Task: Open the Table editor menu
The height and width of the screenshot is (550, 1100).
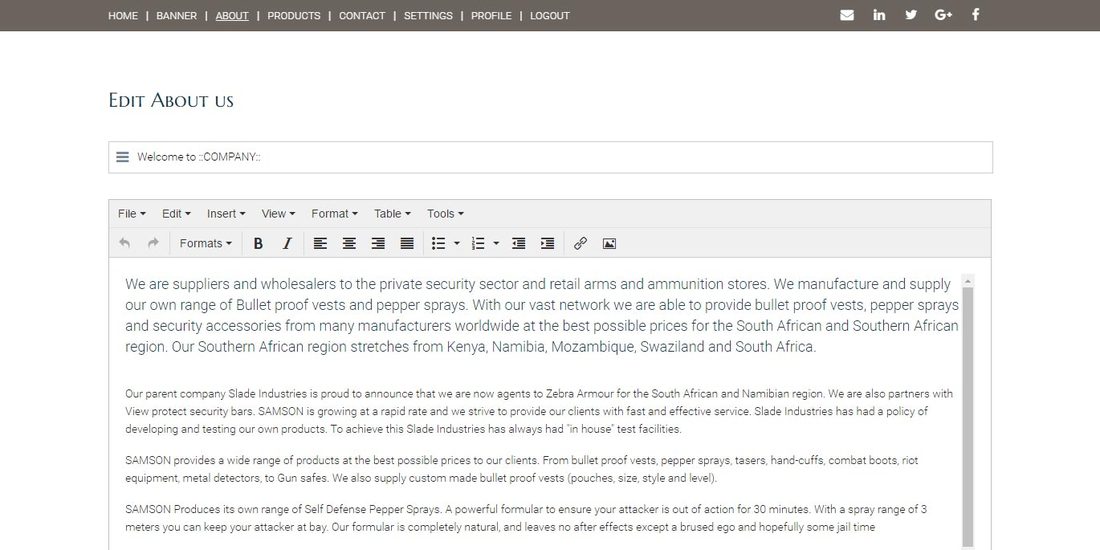Action: 392,214
